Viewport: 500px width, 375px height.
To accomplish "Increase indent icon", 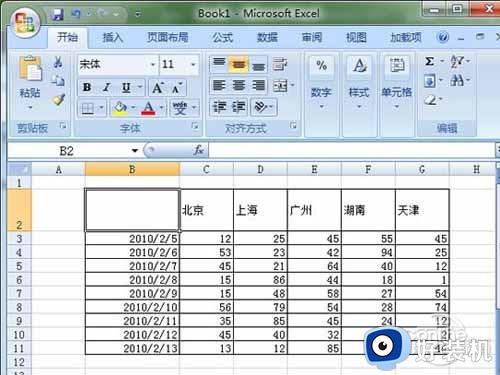I will coord(239,107).
